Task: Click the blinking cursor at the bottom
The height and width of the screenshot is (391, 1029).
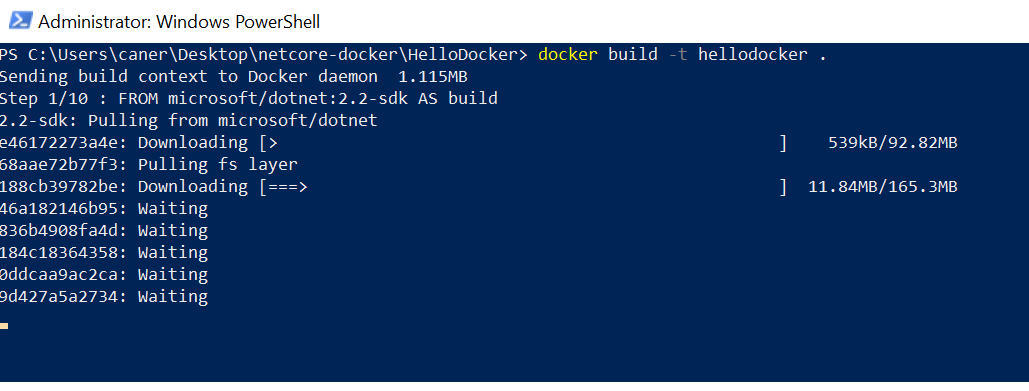Action: pyautogui.click(x=4, y=325)
